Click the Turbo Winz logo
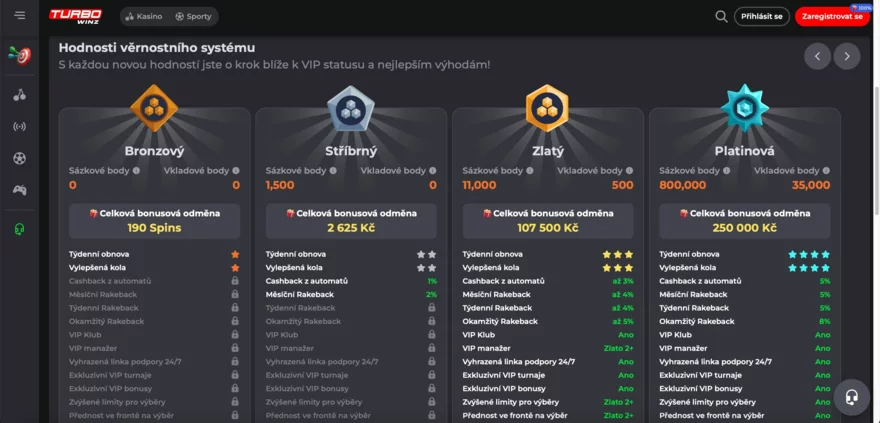Image resolution: width=880 pixels, height=423 pixels. tap(75, 16)
